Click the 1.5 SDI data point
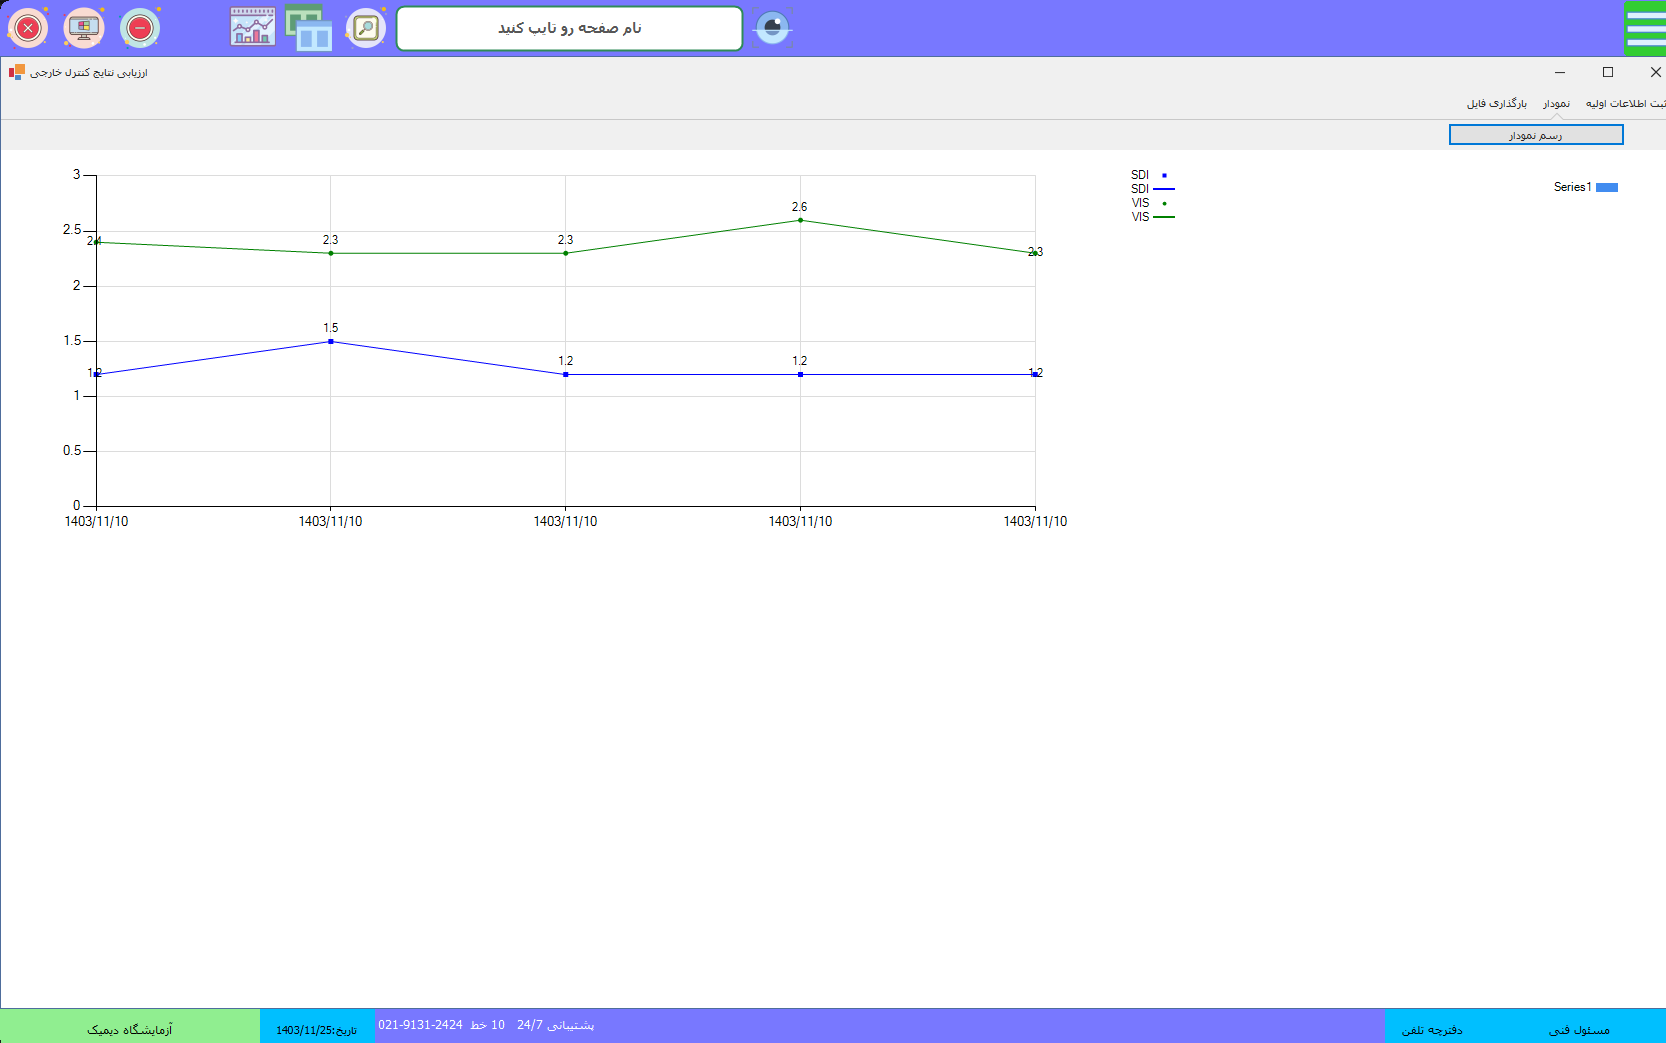1666x1043 pixels. pyautogui.click(x=331, y=342)
